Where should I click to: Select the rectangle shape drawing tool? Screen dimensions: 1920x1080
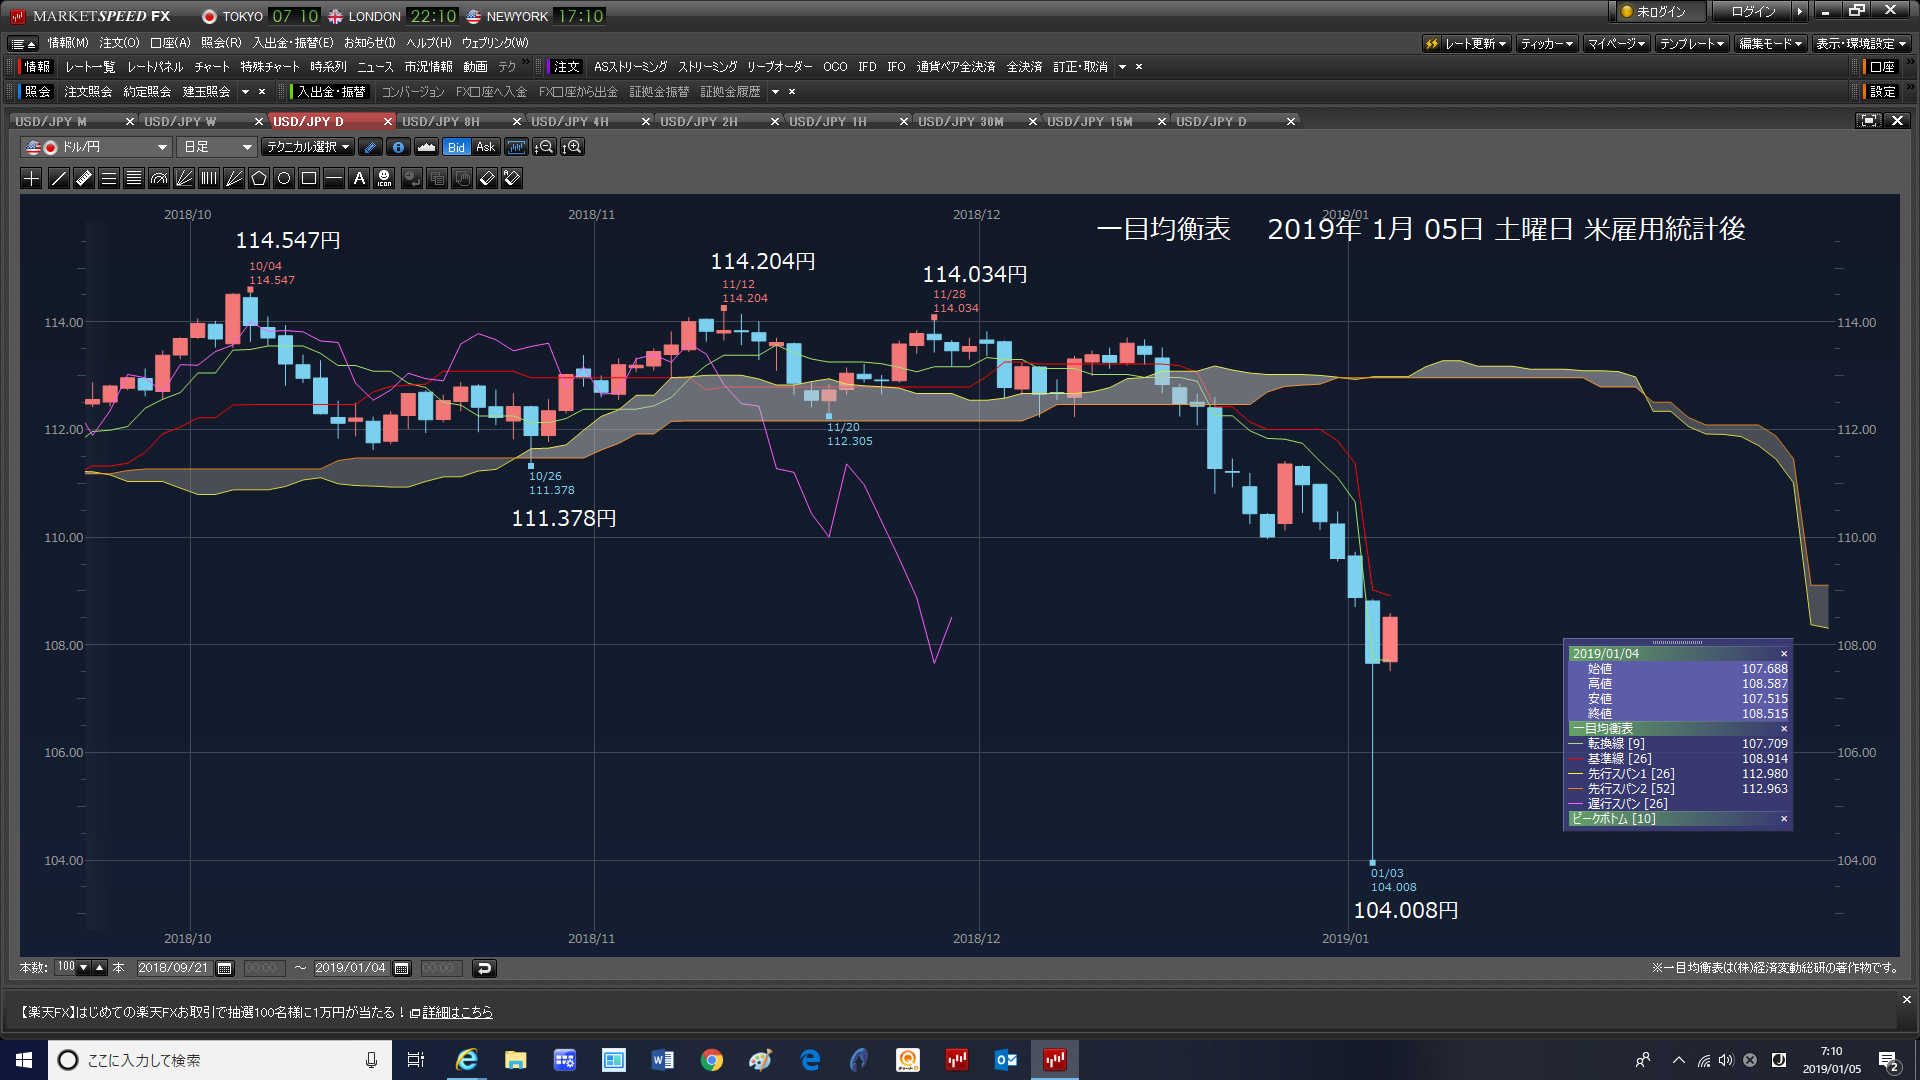click(x=309, y=178)
